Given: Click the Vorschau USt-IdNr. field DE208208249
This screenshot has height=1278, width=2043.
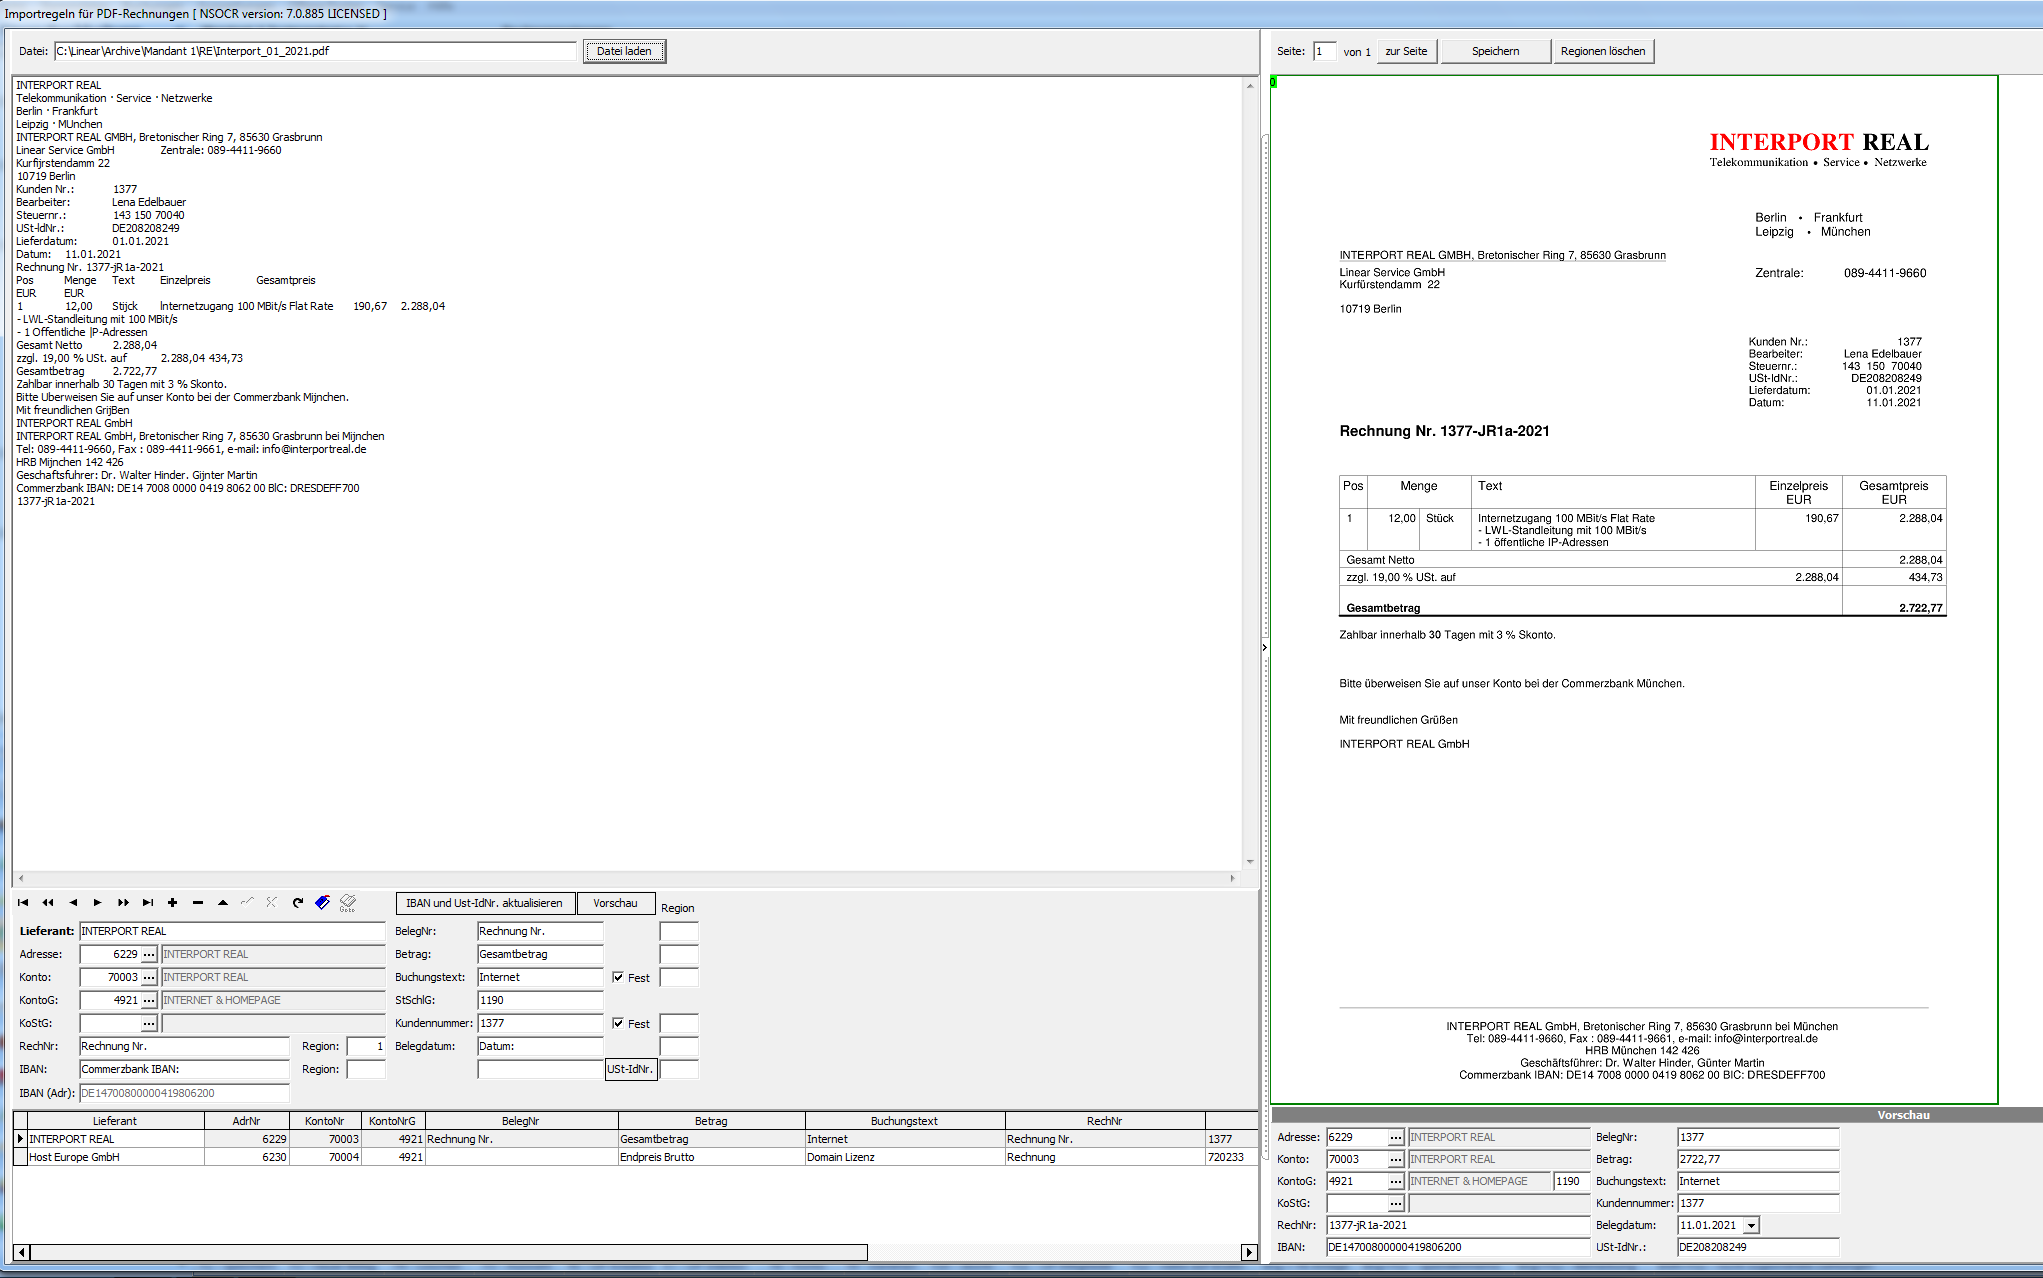Looking at the screenshot, I should (1757, 1247).
